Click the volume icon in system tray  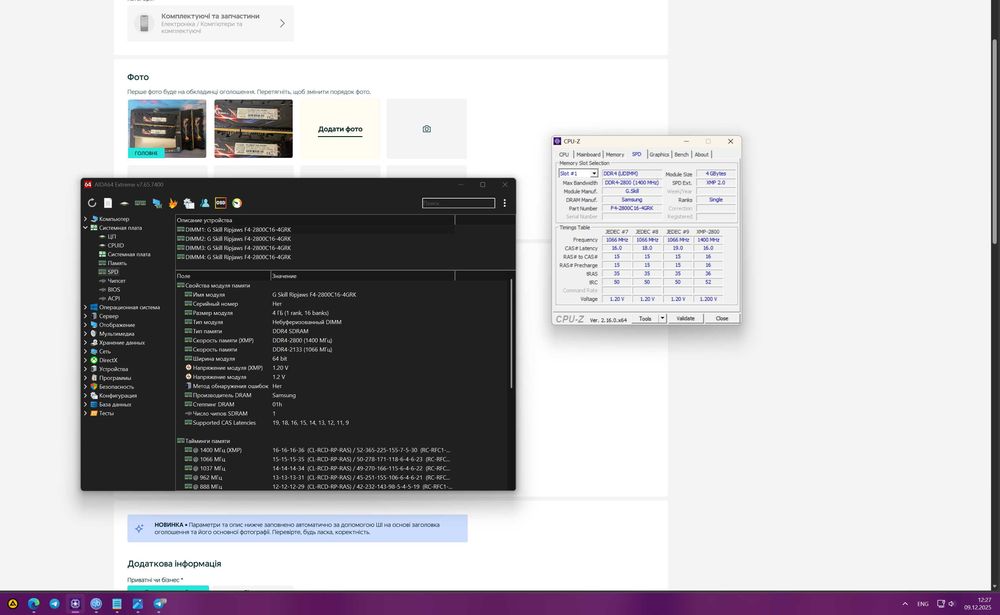tap(951, 604)
